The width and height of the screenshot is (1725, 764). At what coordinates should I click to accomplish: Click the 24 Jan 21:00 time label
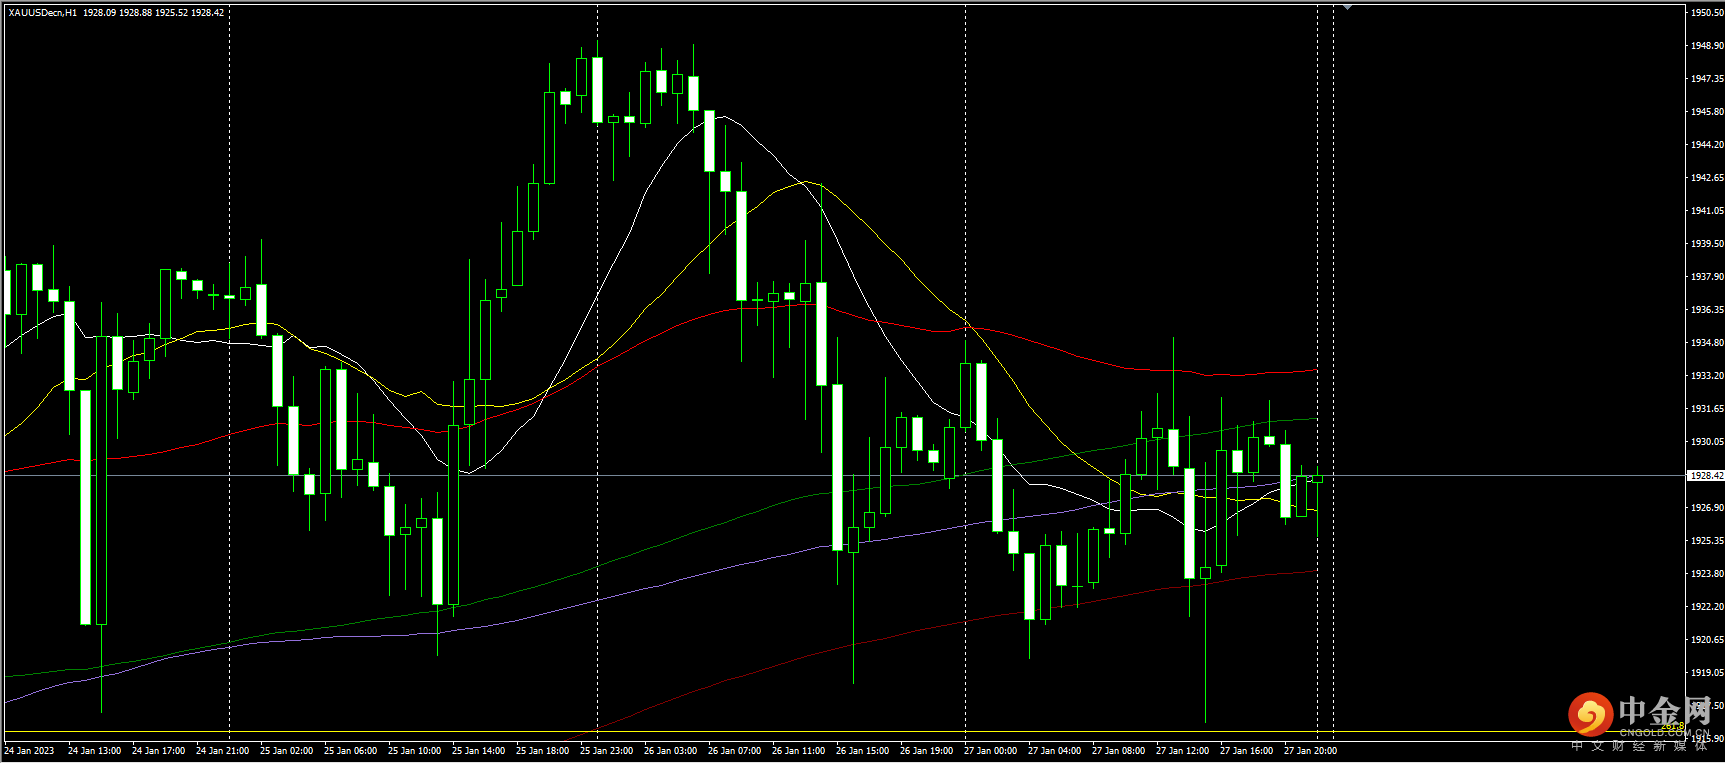[222, 751]
